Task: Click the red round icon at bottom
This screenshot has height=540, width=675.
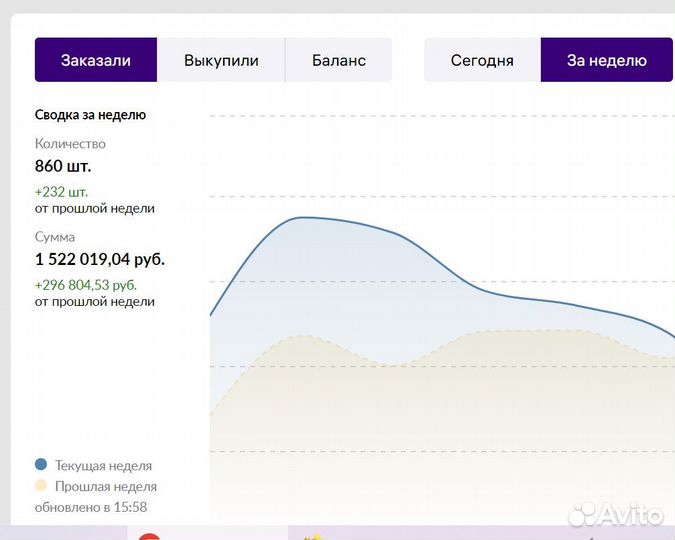Action: 149,537
